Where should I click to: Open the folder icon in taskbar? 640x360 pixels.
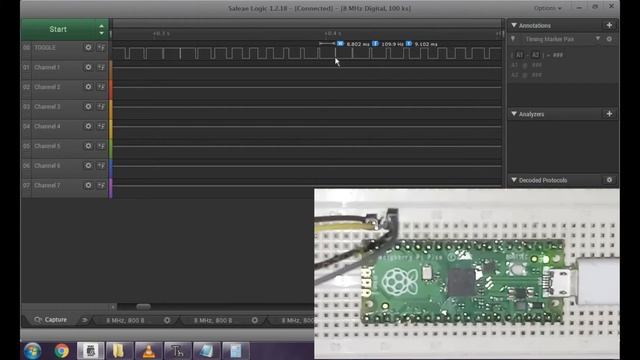click(119, 351)
